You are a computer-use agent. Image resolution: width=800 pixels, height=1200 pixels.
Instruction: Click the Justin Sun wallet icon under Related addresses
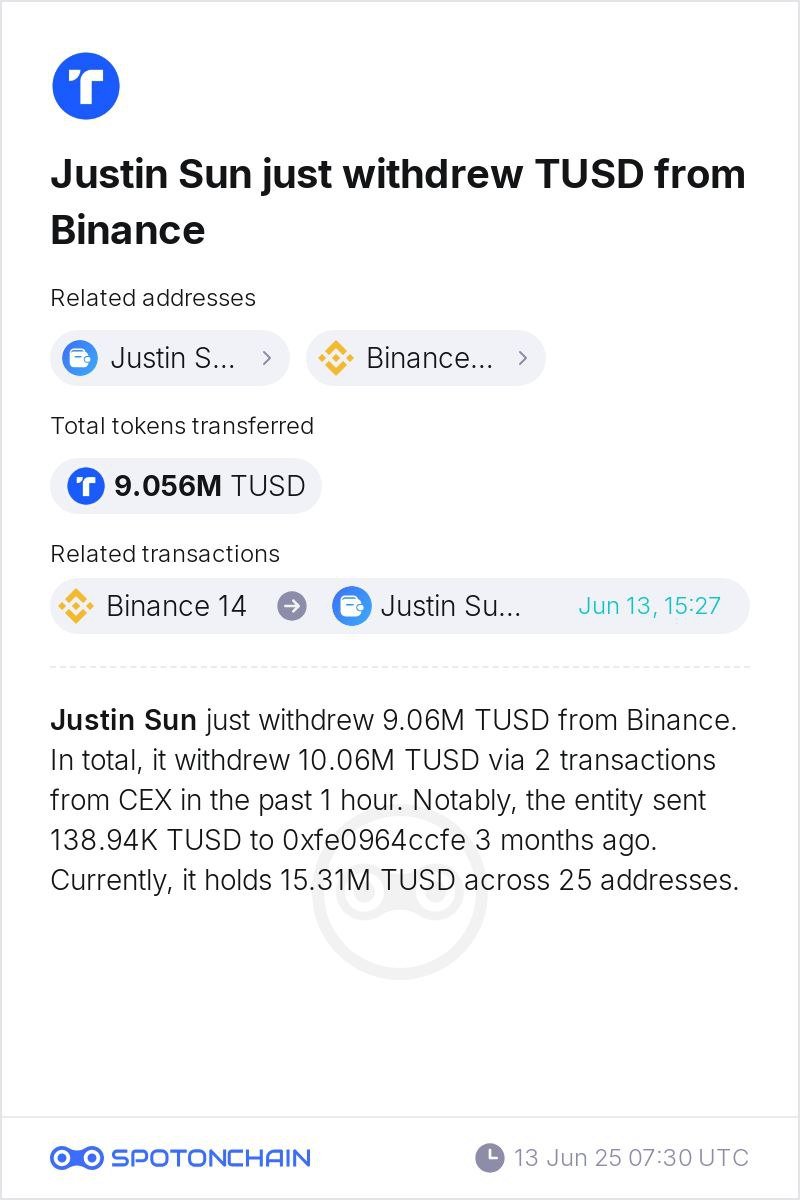coord(80,358)
